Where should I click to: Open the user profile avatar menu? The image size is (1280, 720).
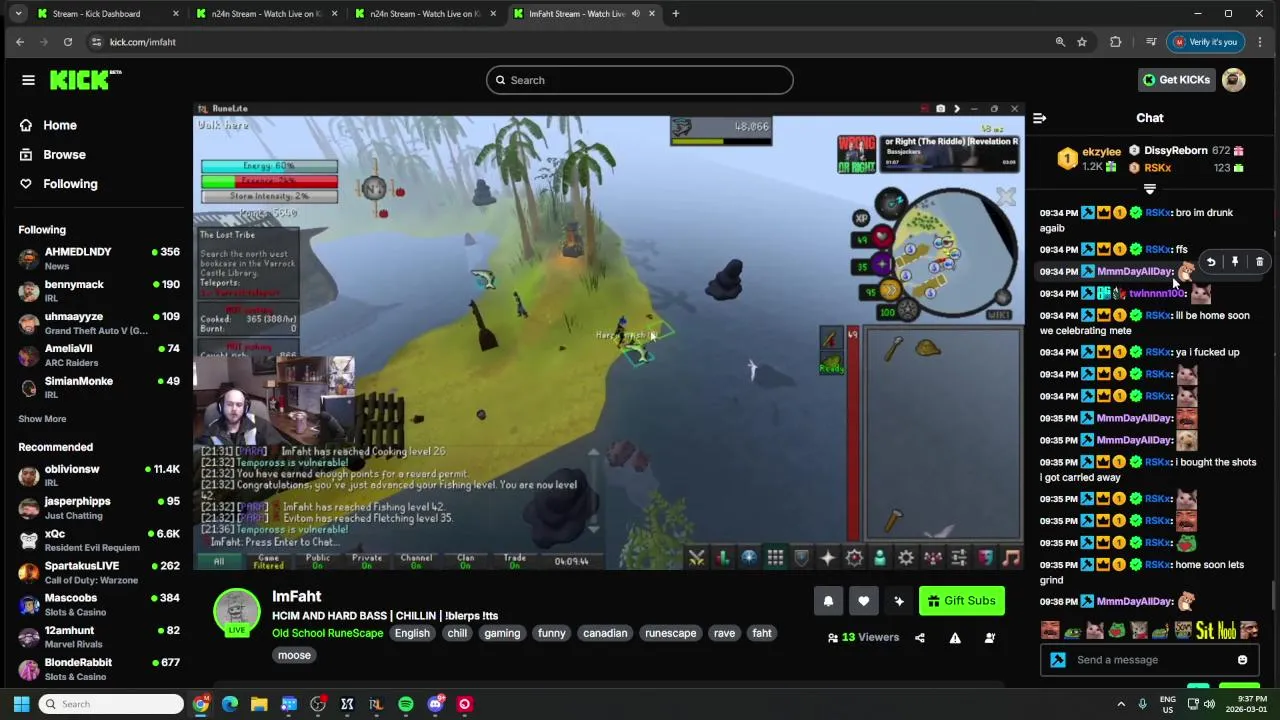coord(1234,80)
